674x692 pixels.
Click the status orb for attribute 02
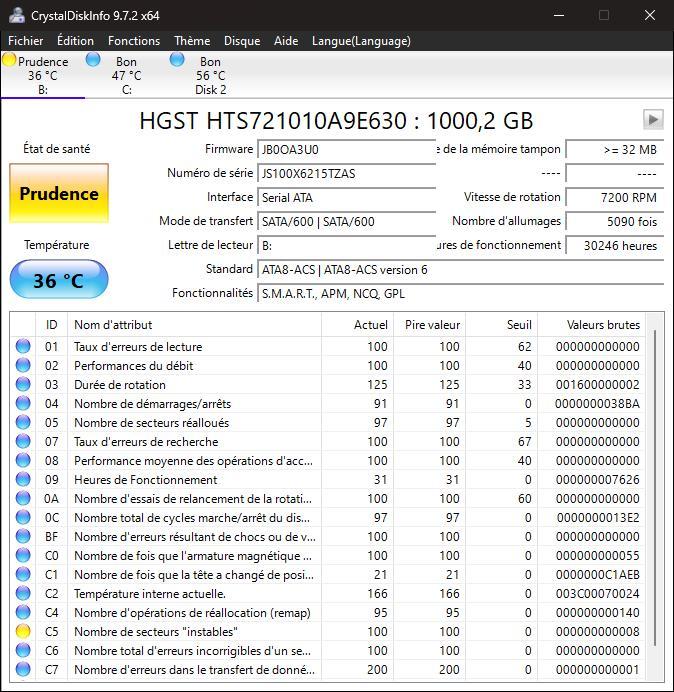23,365
